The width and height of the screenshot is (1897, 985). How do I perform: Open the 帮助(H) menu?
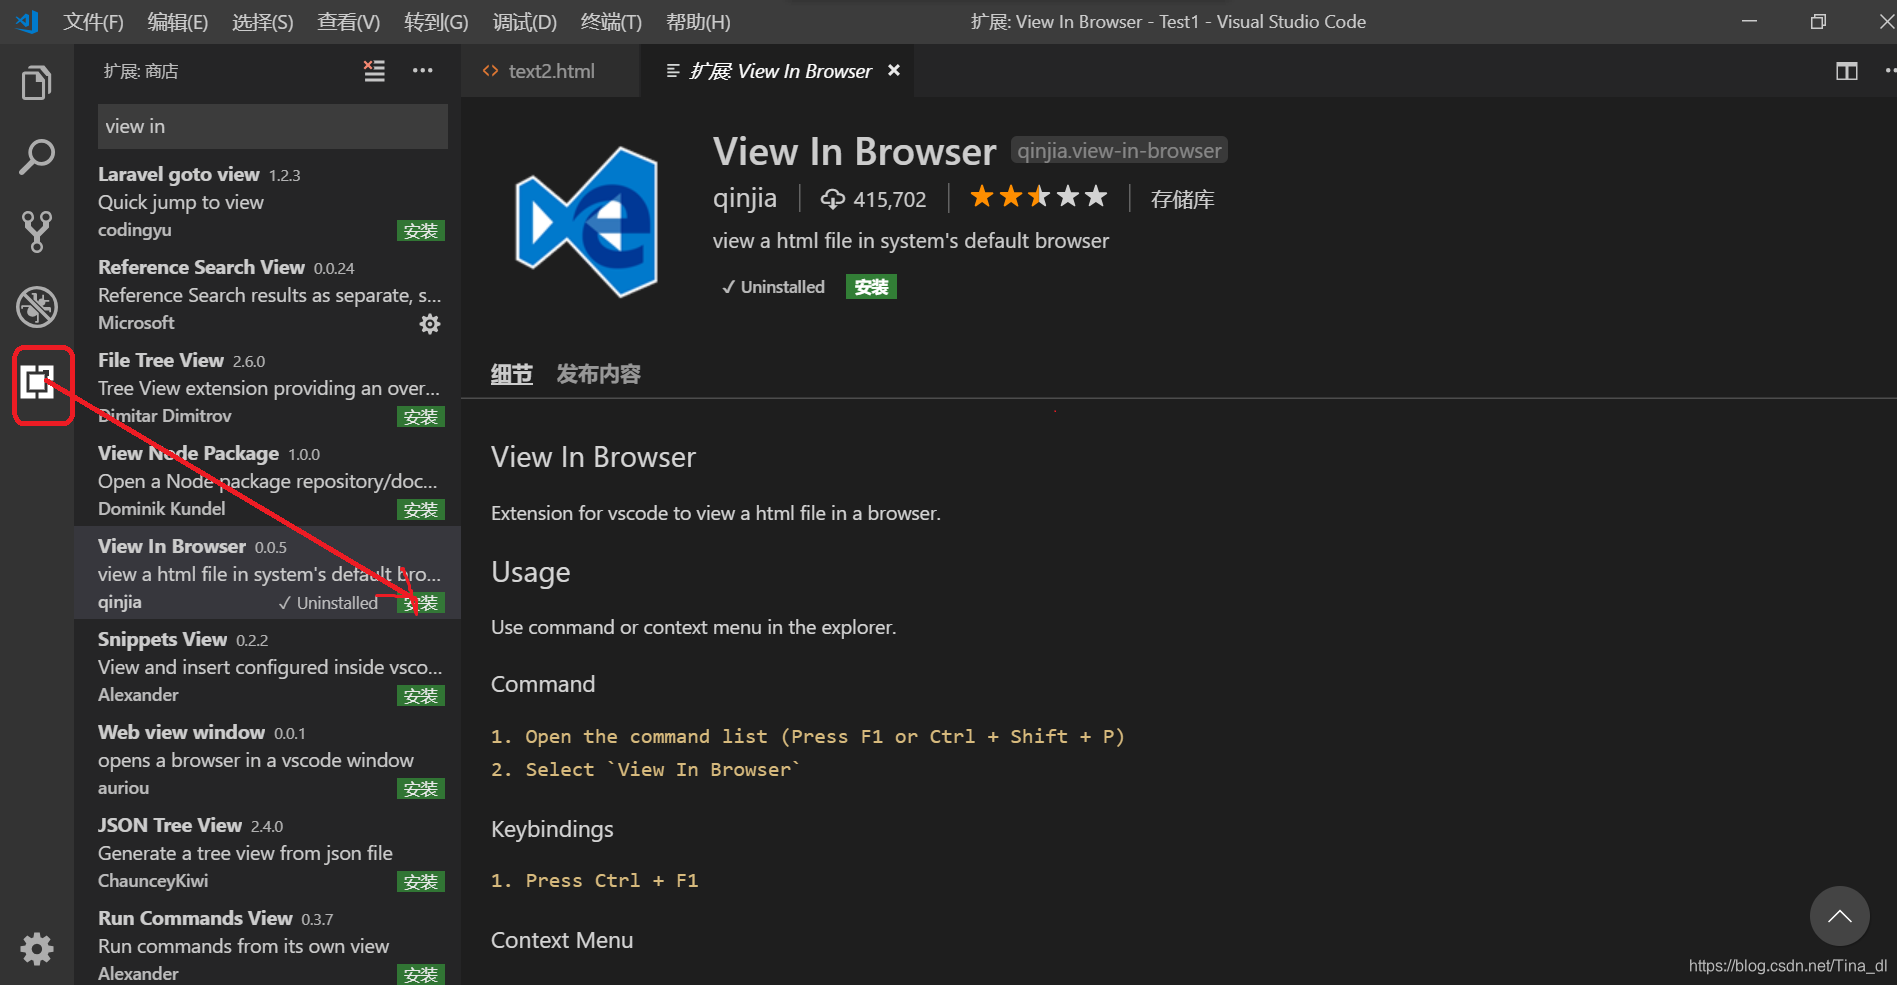point(699,21)
